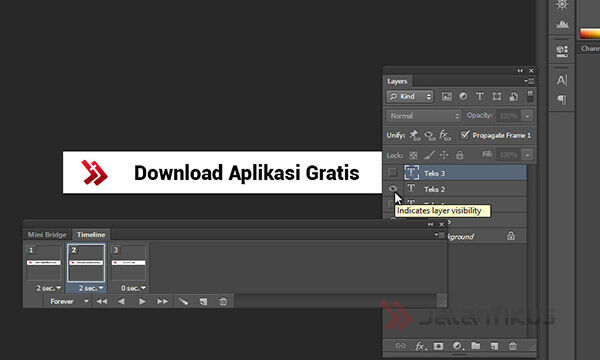Filter layers by pixel layer type
The height and width of the screenshot is (360, 600).
[447, 96]
